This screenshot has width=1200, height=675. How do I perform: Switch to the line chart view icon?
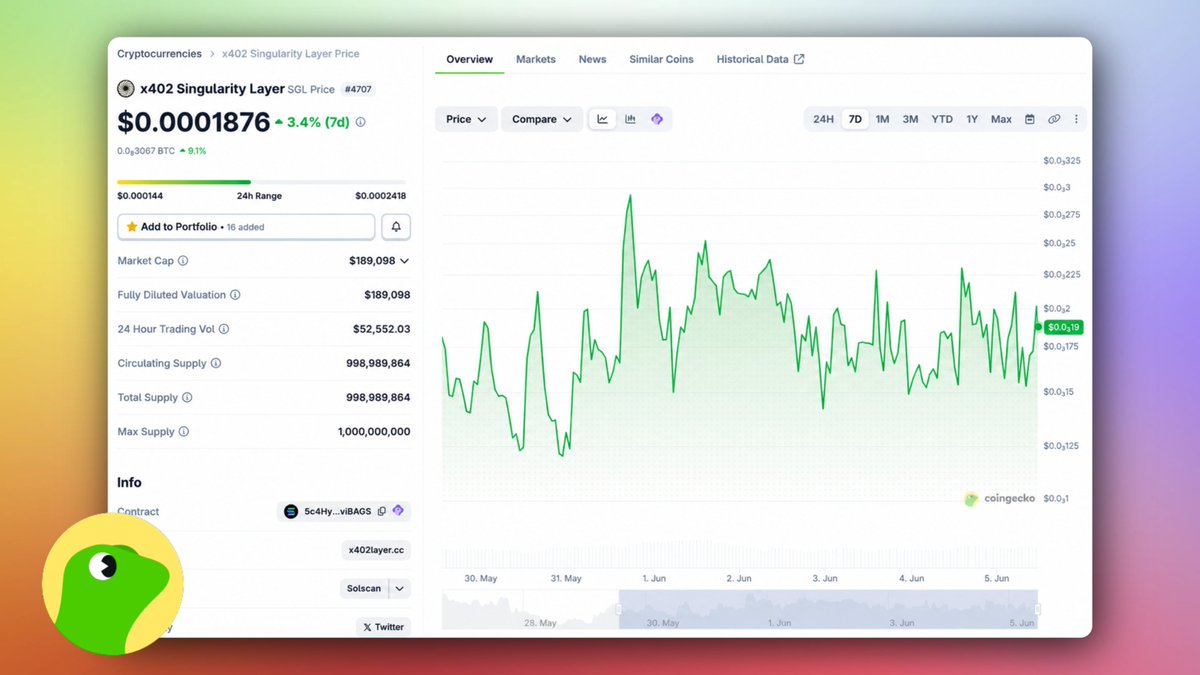pos(603,119)
